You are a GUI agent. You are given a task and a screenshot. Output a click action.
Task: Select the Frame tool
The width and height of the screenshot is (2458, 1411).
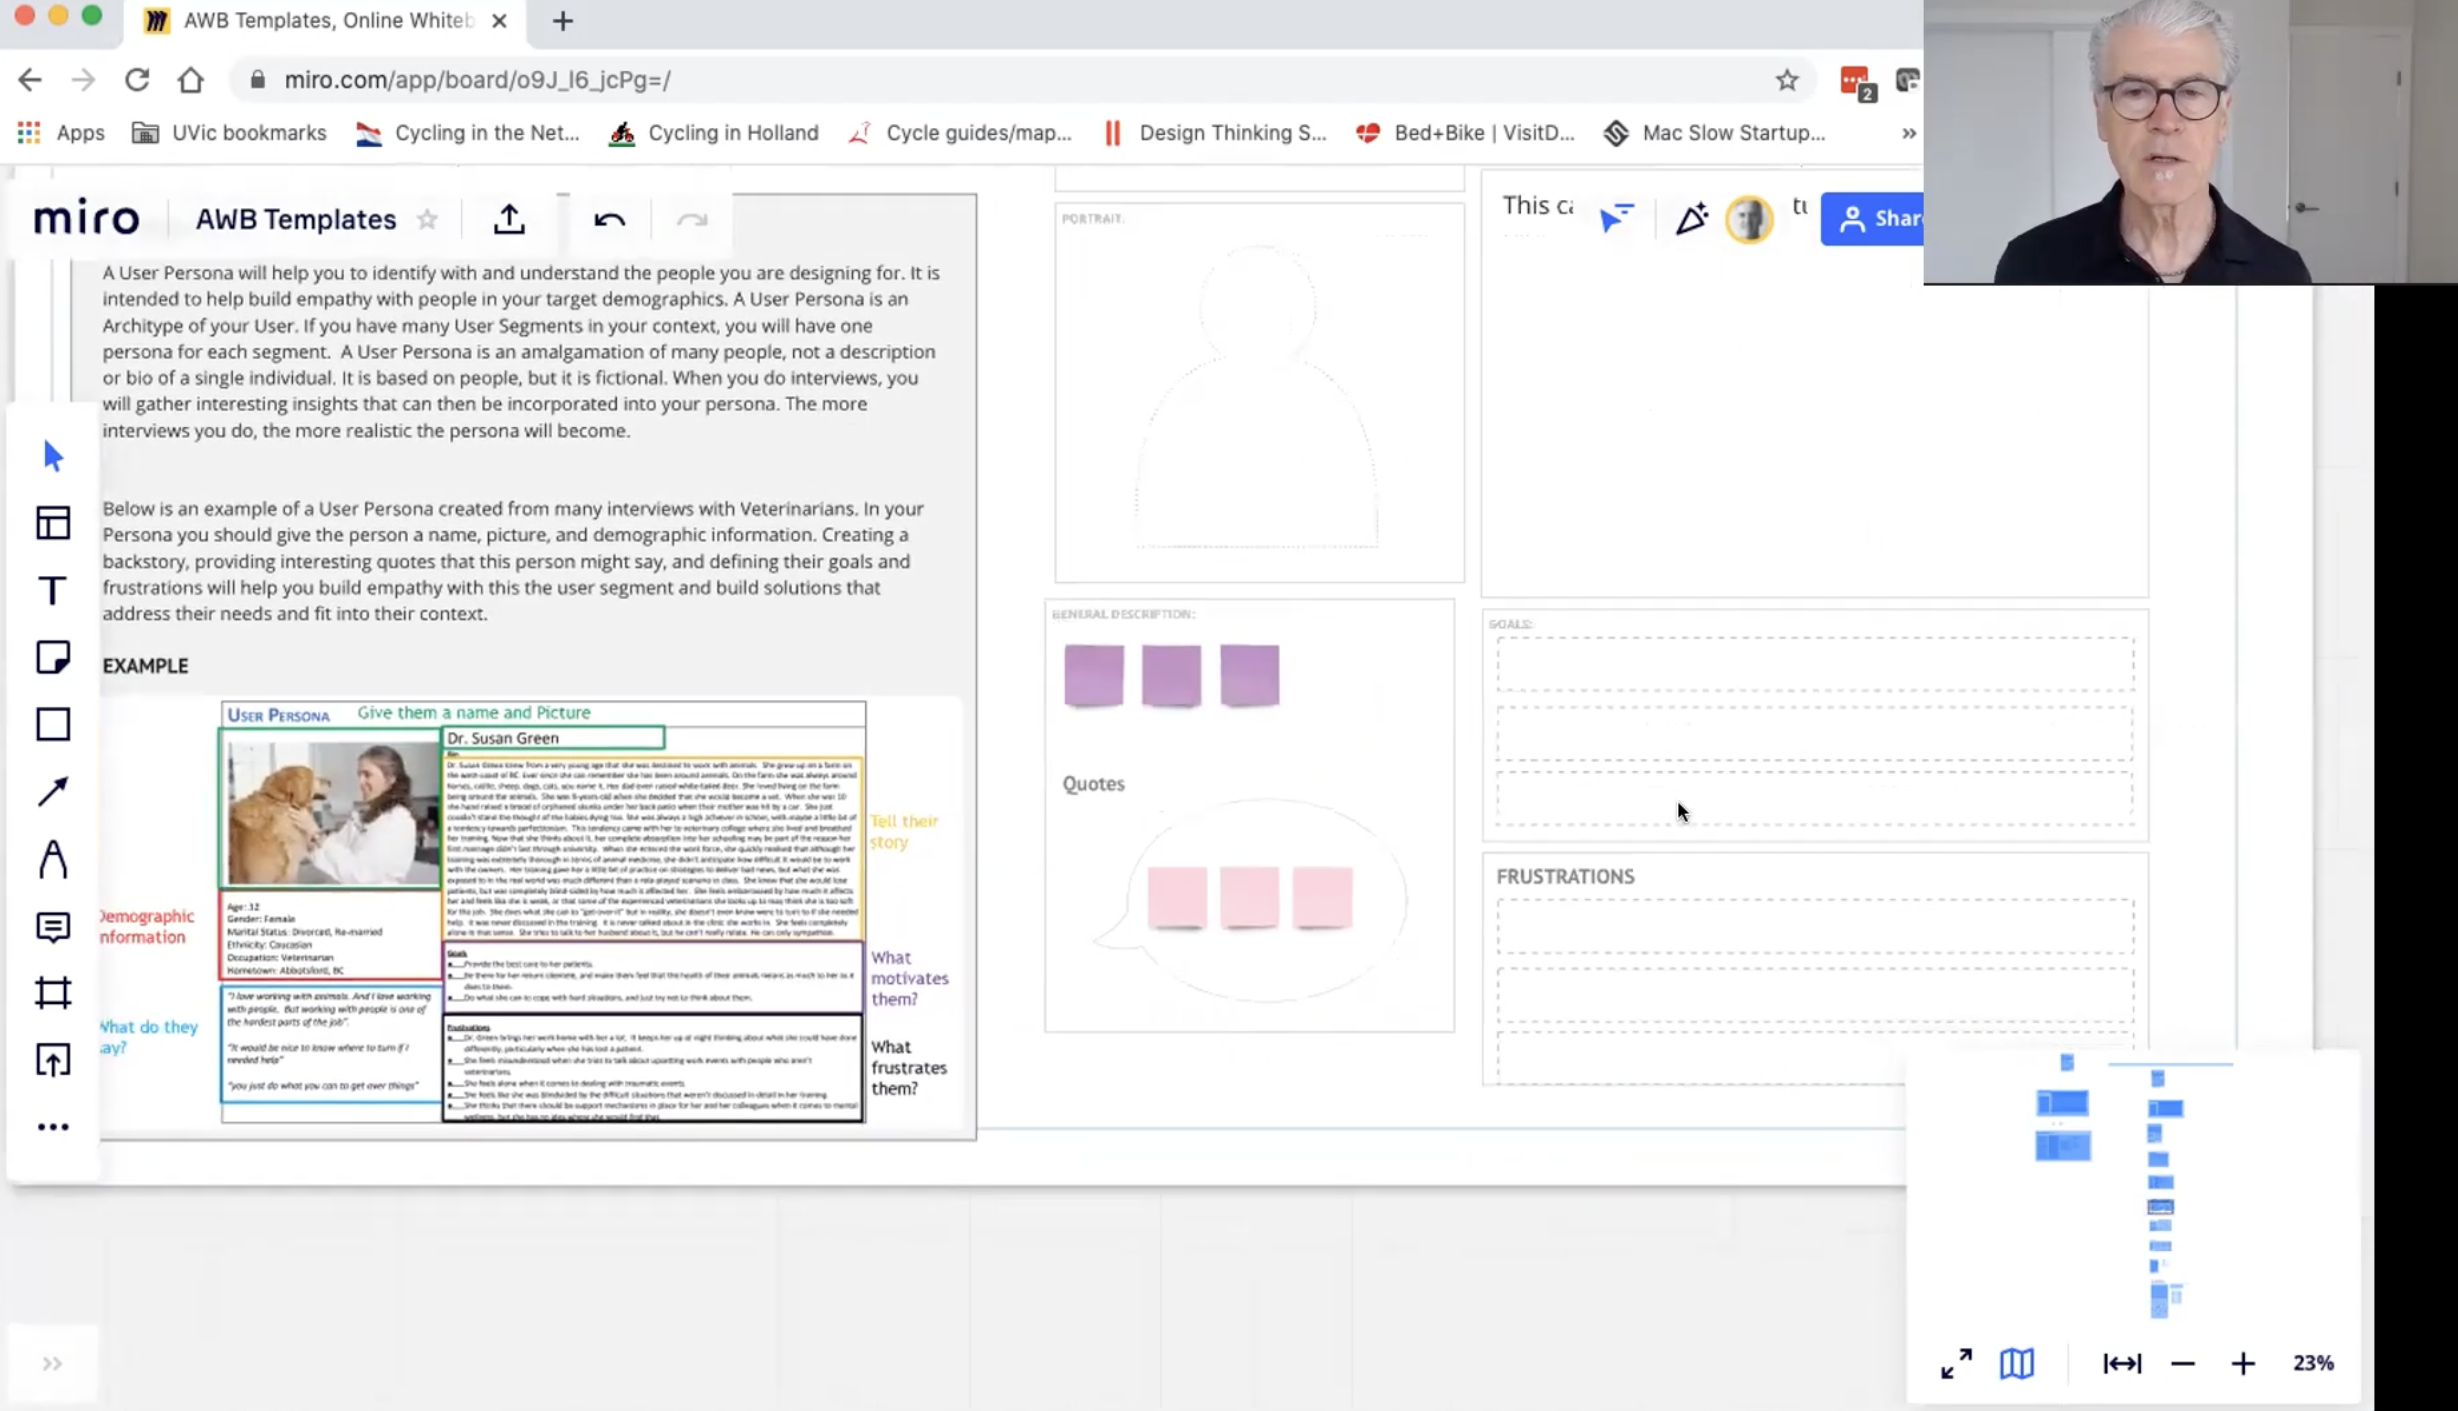[x=53, y=992]
